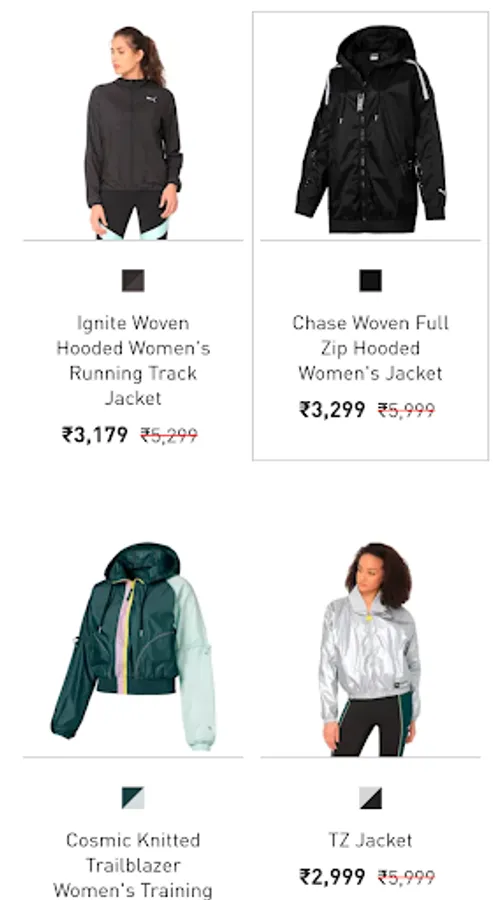503x900 pixels.
Task: Click the struck-through ₹5,299 original price
Action: 169,436
